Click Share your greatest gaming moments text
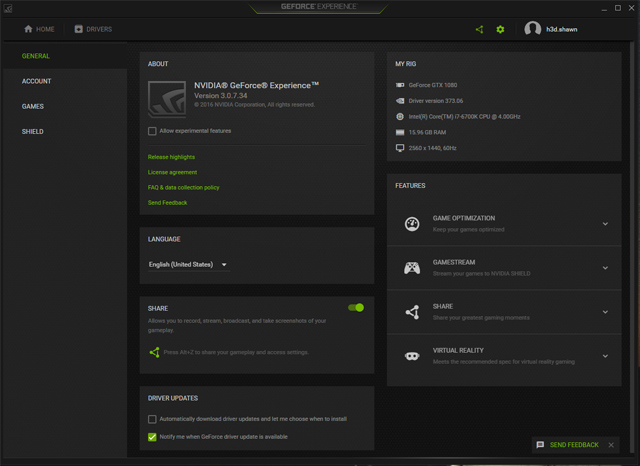Viewport: 640px width, 466px height. (481, 317)
